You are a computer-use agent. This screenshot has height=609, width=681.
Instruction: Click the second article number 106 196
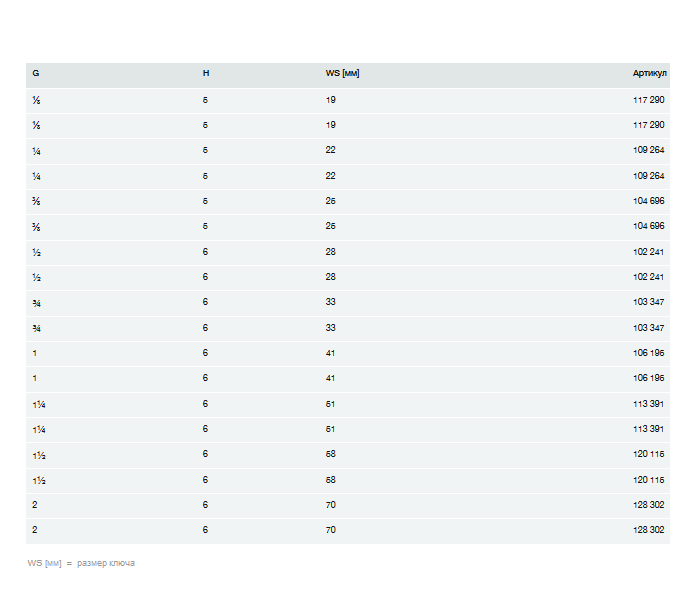coord(648,378)
